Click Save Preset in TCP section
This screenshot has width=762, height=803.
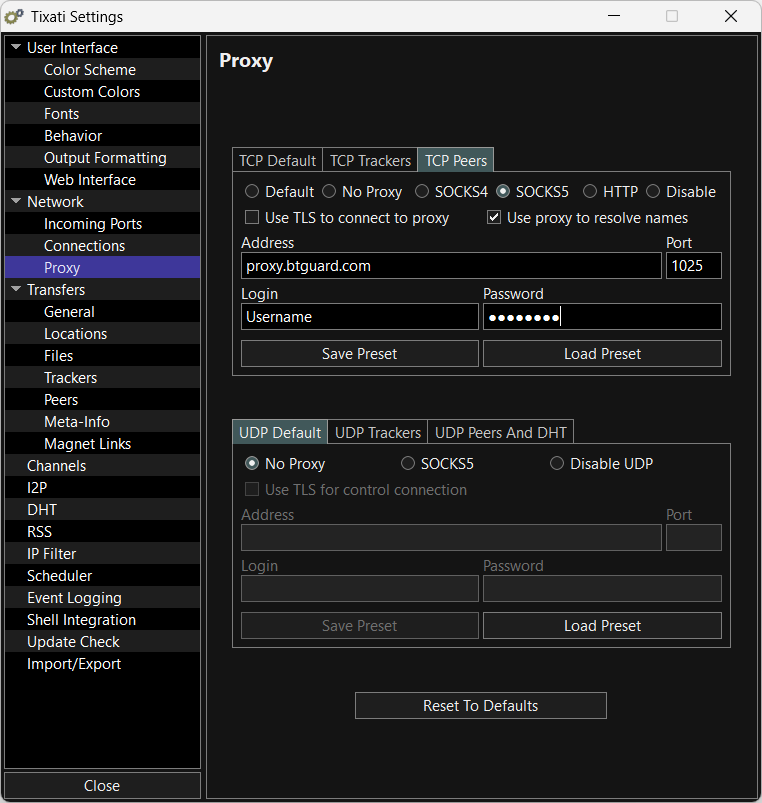359,354
